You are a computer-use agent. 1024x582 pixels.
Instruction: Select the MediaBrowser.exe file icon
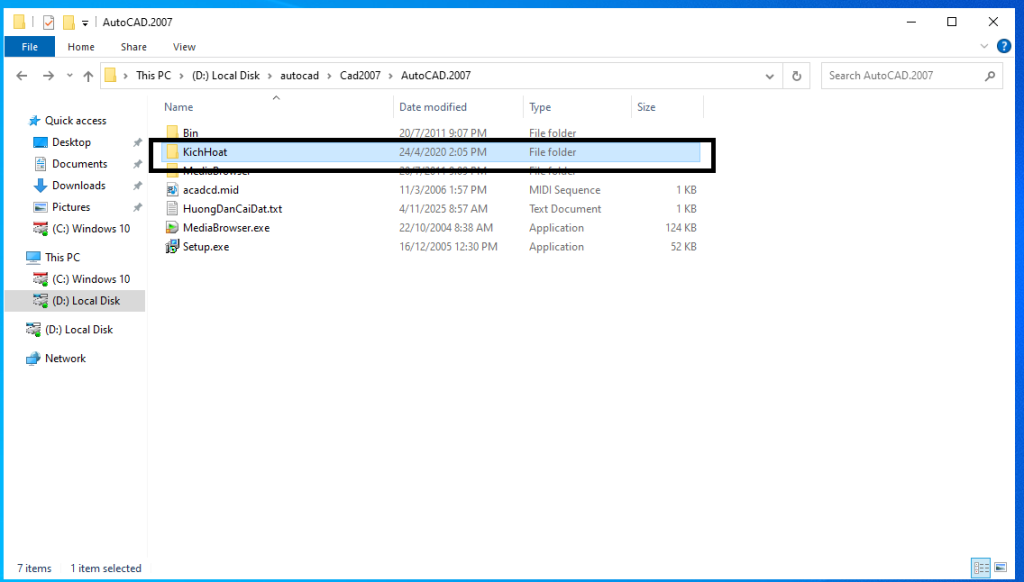(172, 228)
